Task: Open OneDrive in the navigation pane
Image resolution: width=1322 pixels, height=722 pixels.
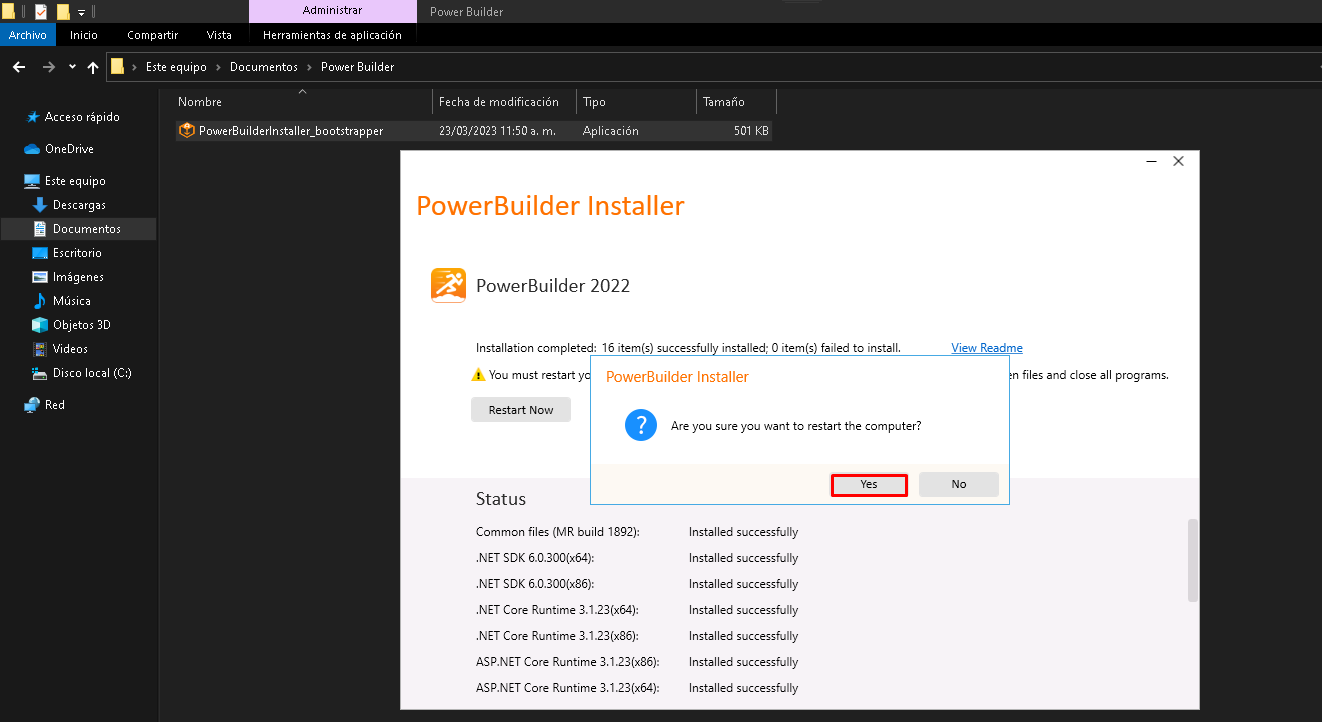Action: pyautogui.click(x=69, y=149)
